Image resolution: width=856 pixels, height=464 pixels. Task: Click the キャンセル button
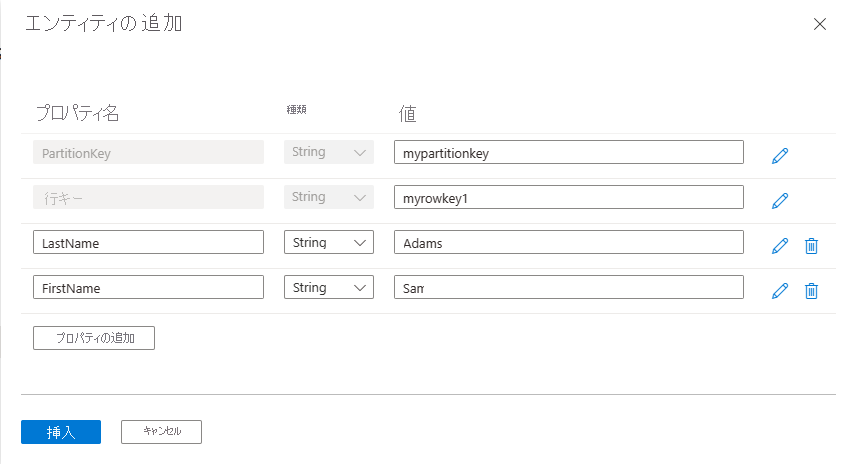click(161, 432)
